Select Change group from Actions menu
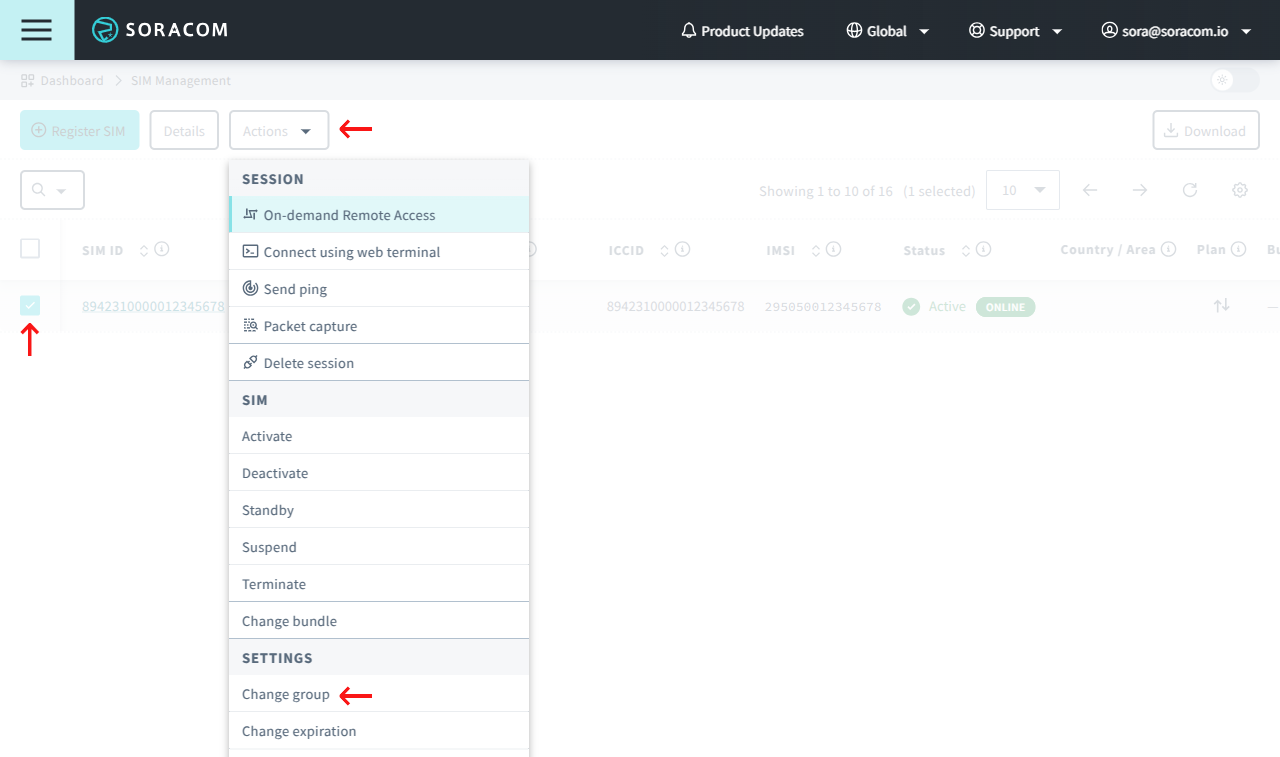 click(x=286, y=694)
